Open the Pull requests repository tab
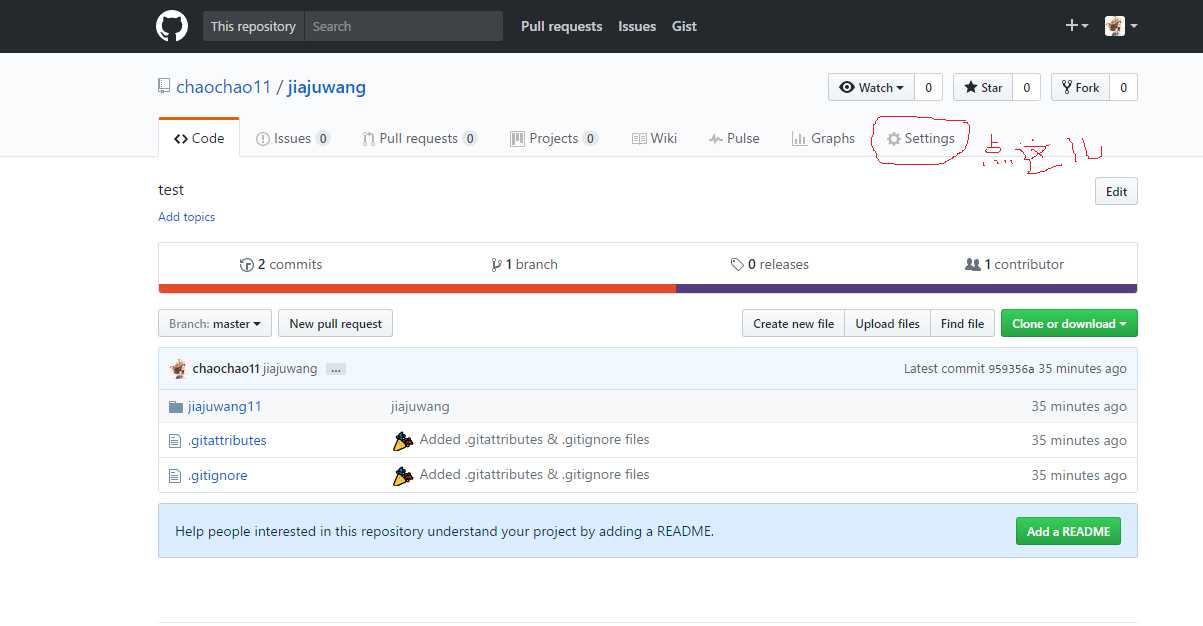 click(420, 138)
